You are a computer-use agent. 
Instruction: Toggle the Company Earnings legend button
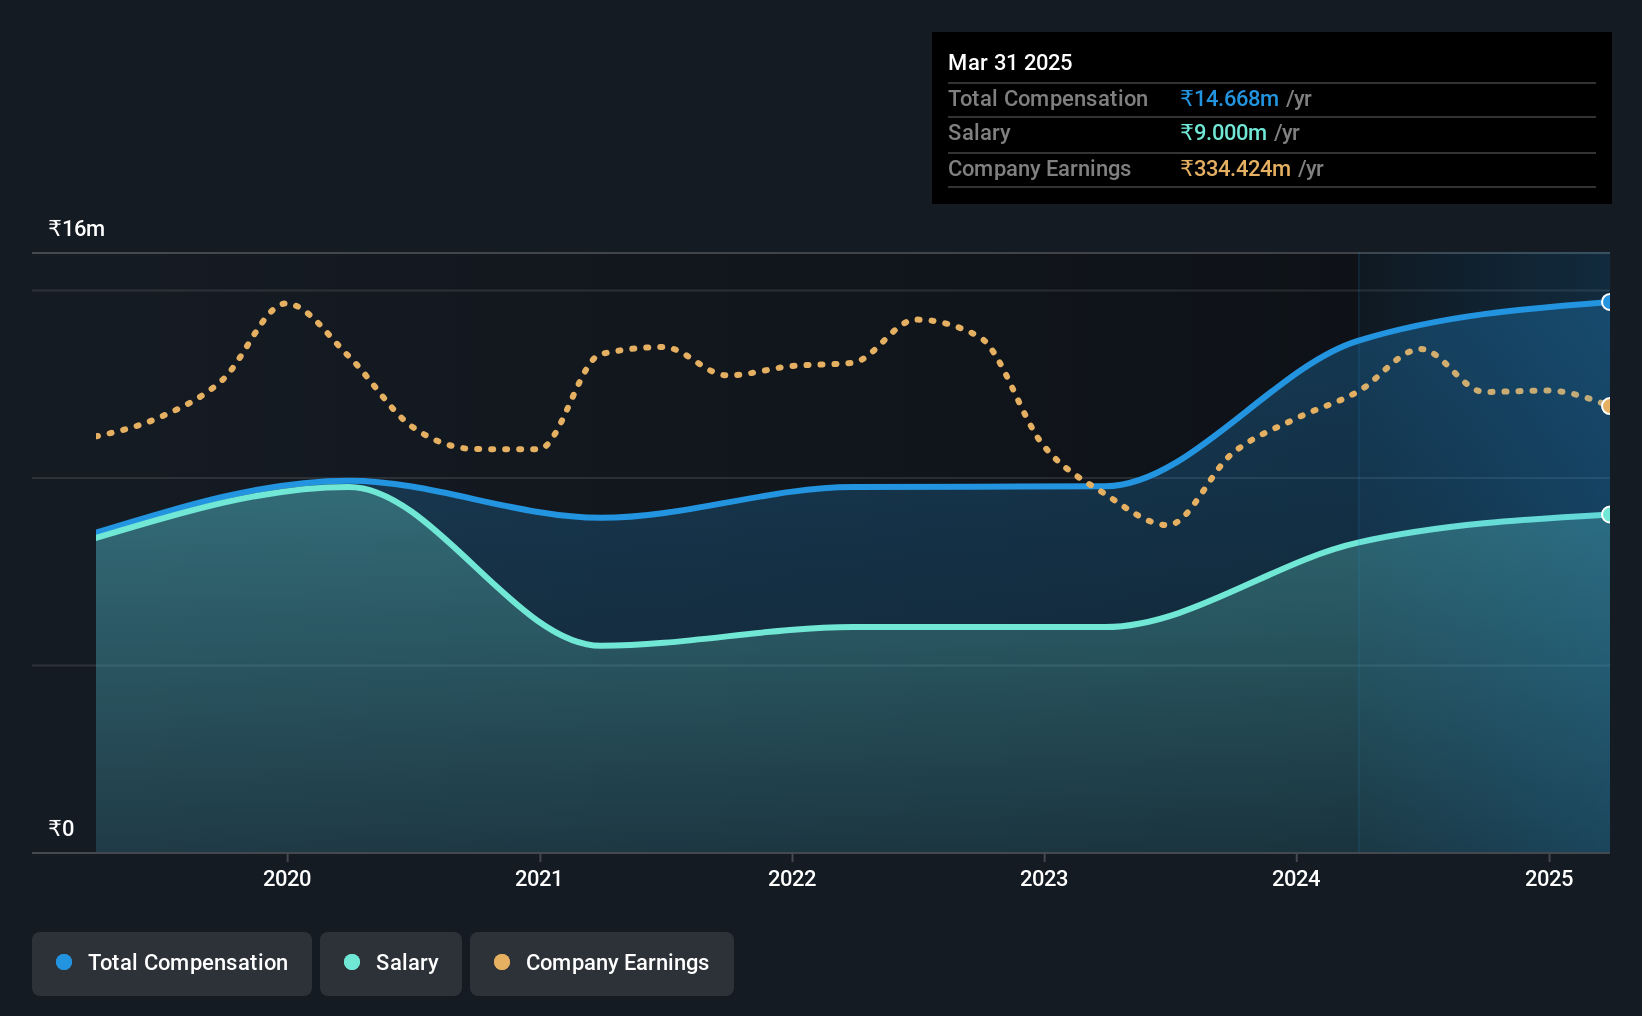pyautogui.click(x=602, y=963)
